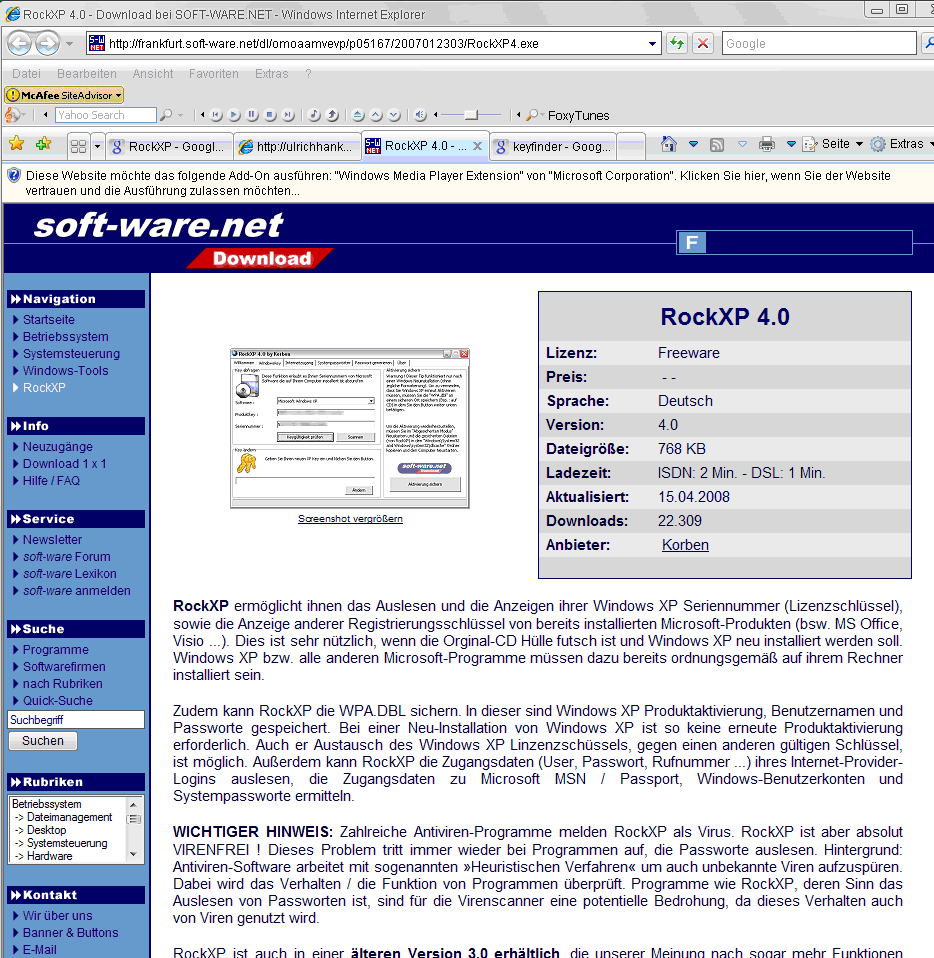The width and height of the screenshot is (934, 958).
Task: Mute audio via FoxyTunes speaker icon
Action: [420, 115]
